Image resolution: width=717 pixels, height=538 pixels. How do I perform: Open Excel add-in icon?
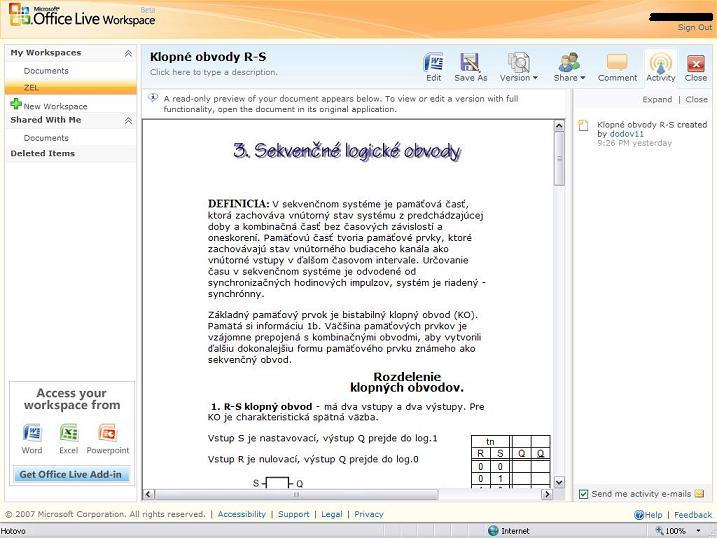point(68,433)
